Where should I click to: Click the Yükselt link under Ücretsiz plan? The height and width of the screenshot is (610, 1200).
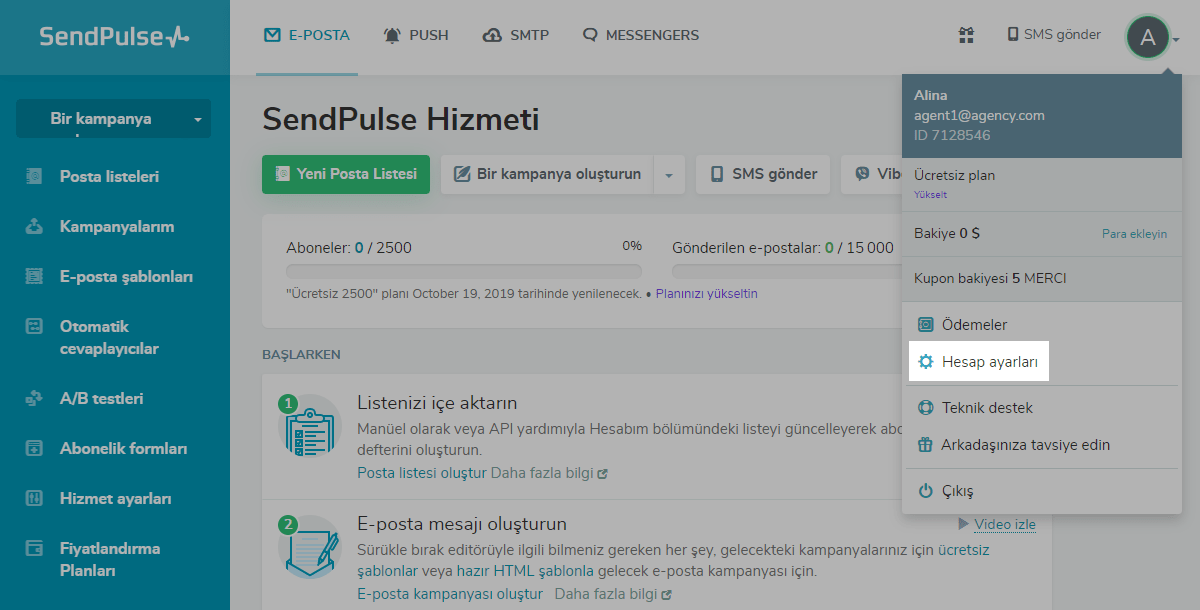[930, 195]
